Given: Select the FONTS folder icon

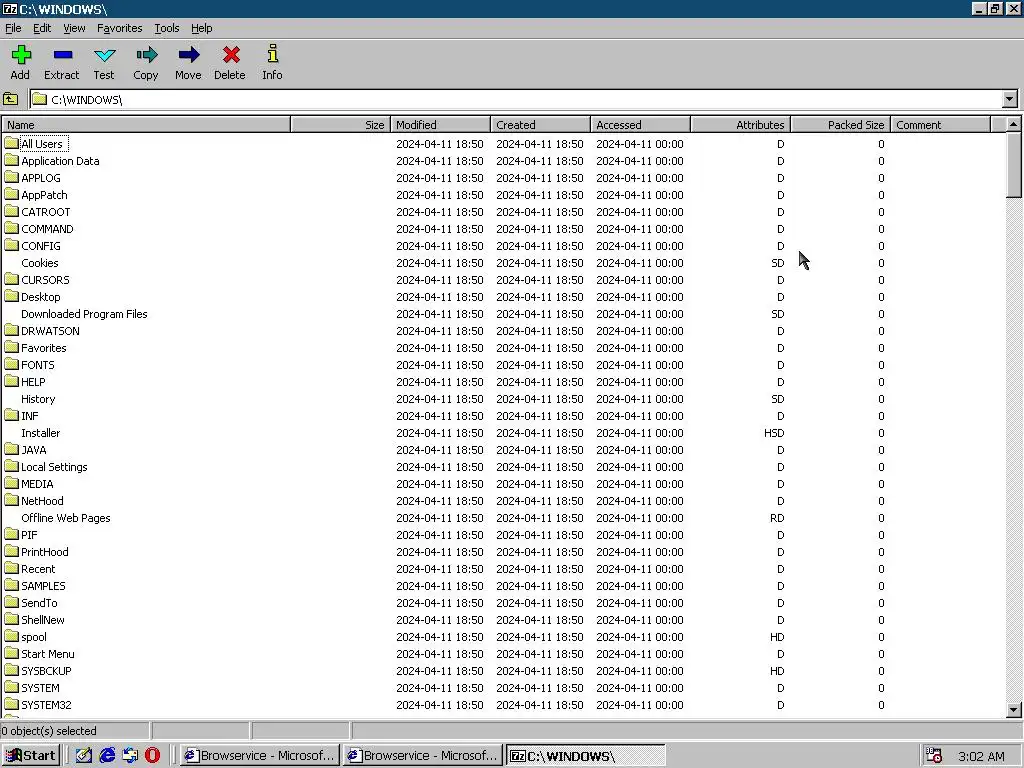Looking at the screenshot, I should [x=11, y=364].
